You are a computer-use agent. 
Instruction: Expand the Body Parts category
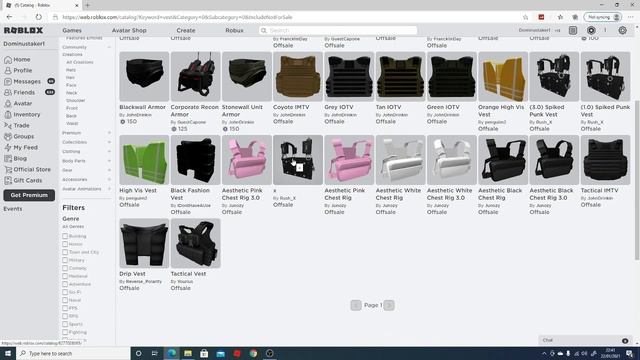click(x=109, y=161)
